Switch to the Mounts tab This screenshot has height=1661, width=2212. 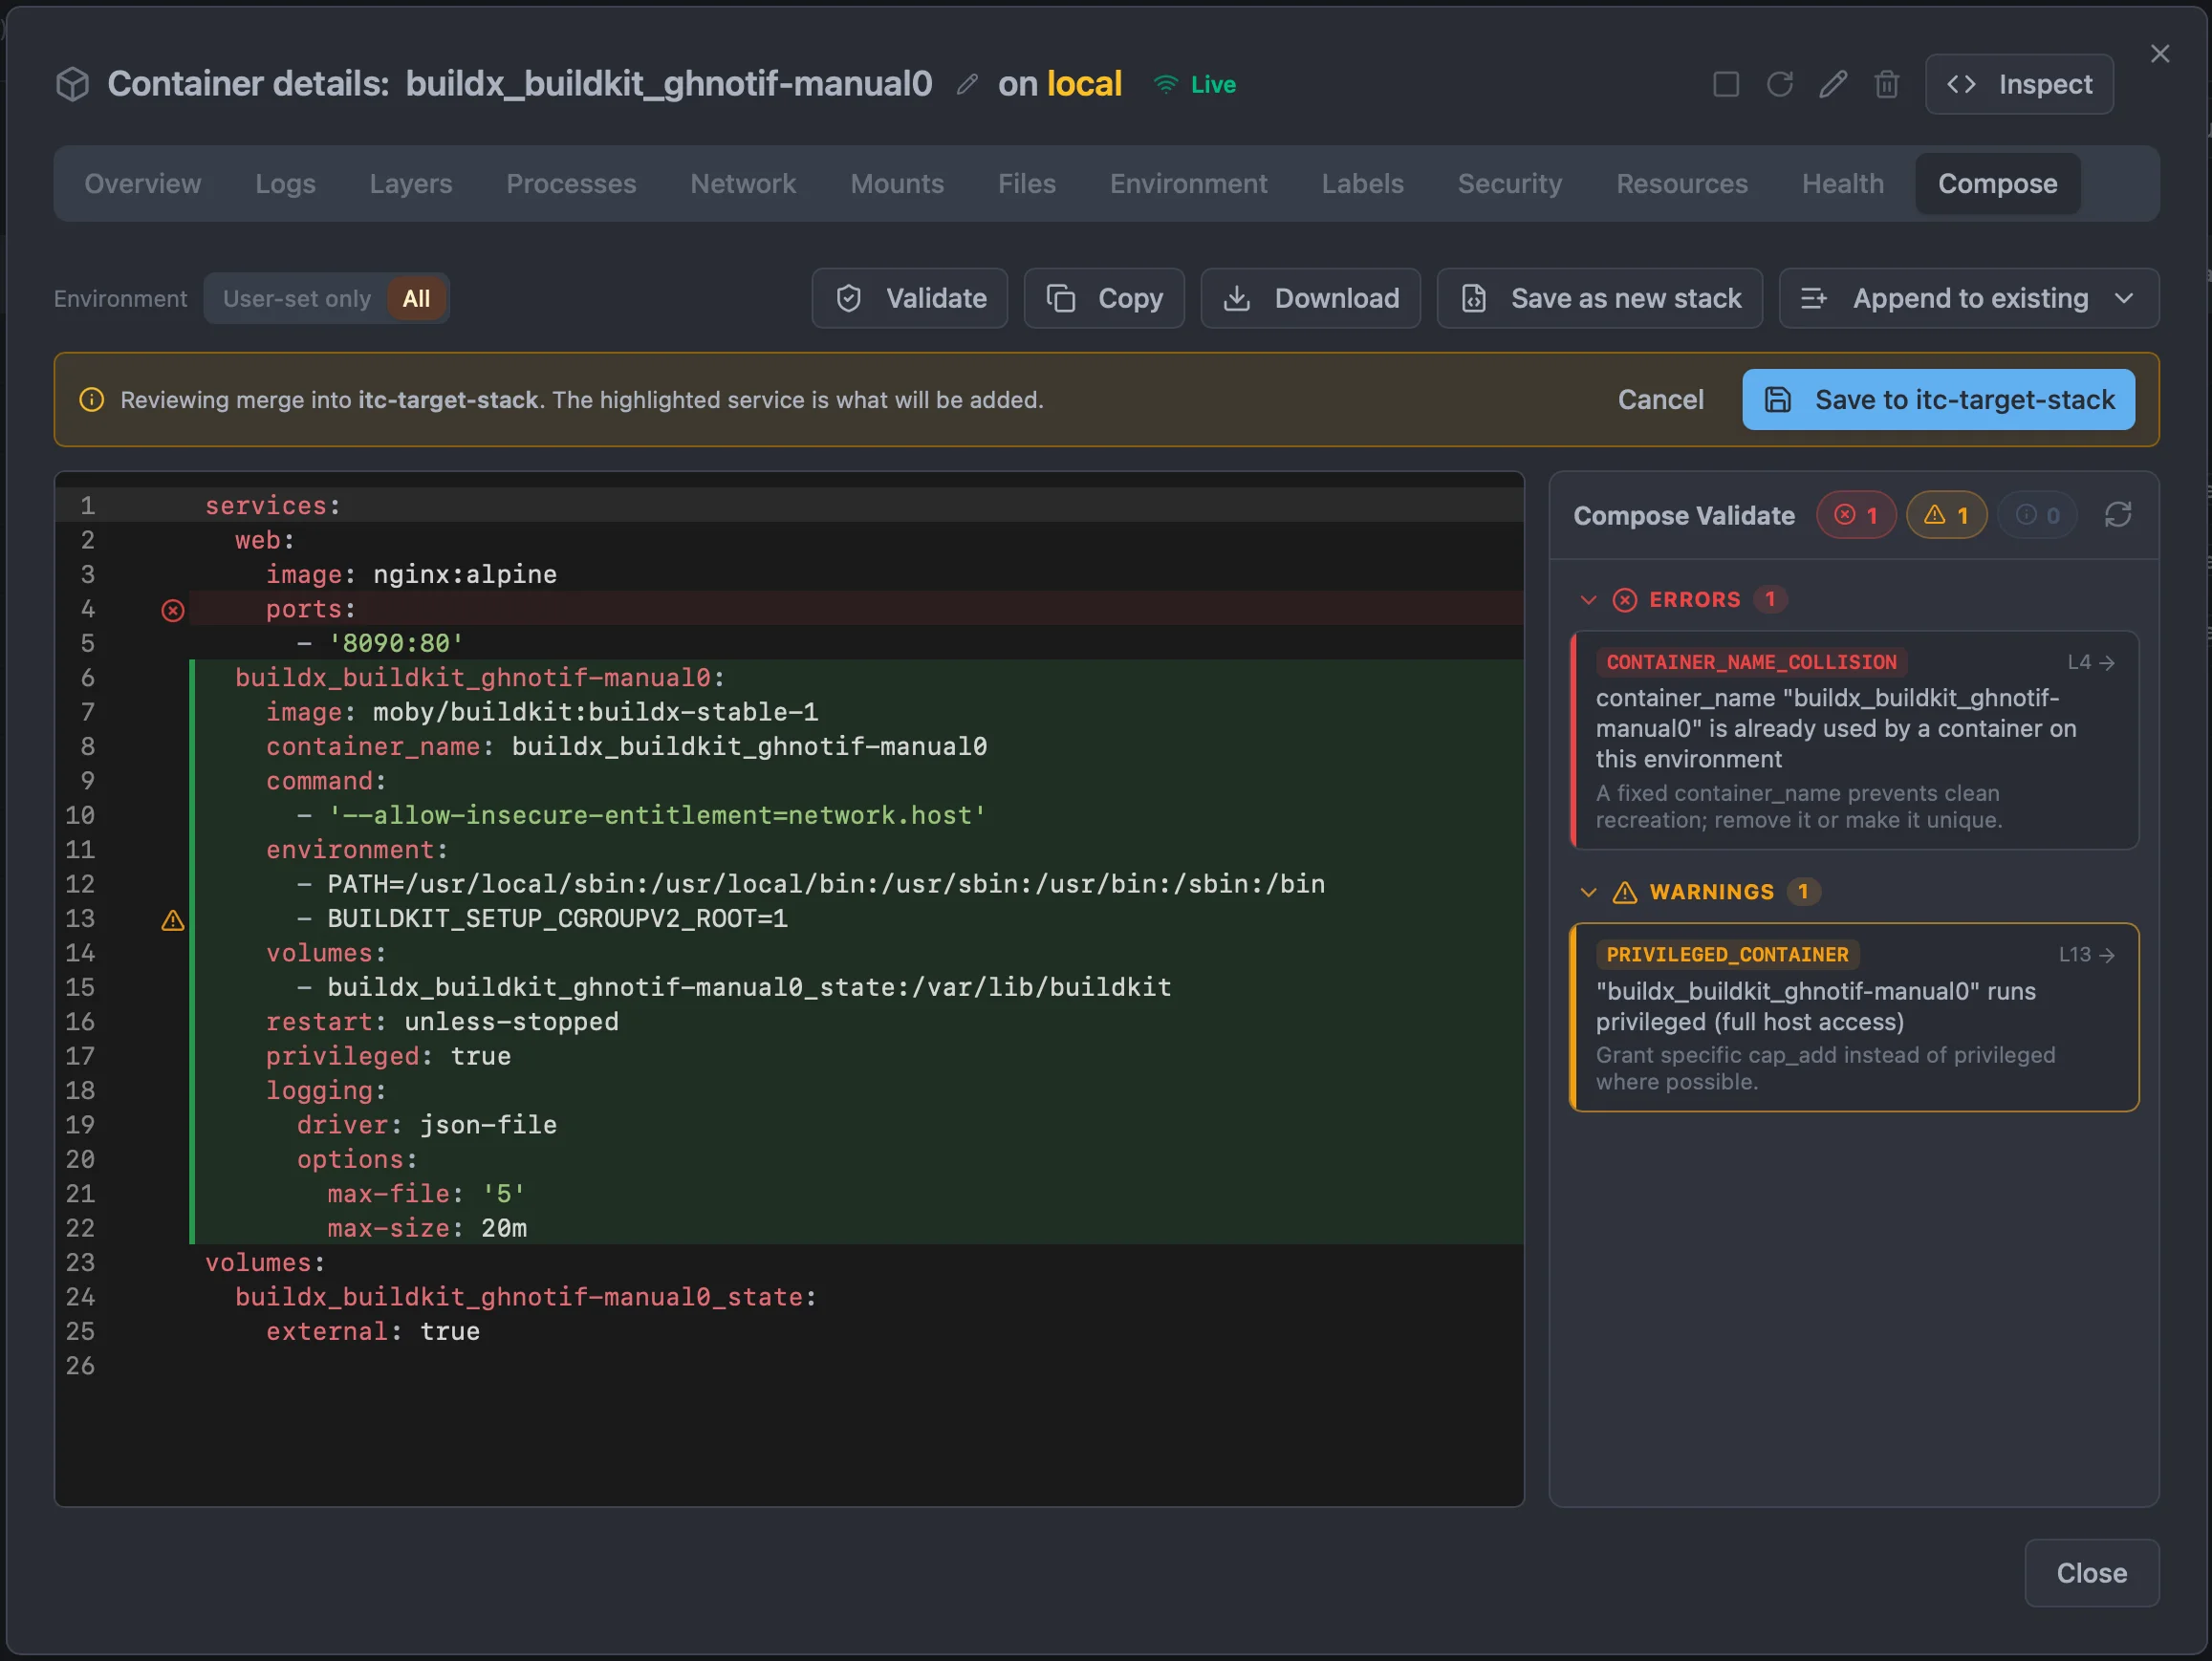[897, 184]
